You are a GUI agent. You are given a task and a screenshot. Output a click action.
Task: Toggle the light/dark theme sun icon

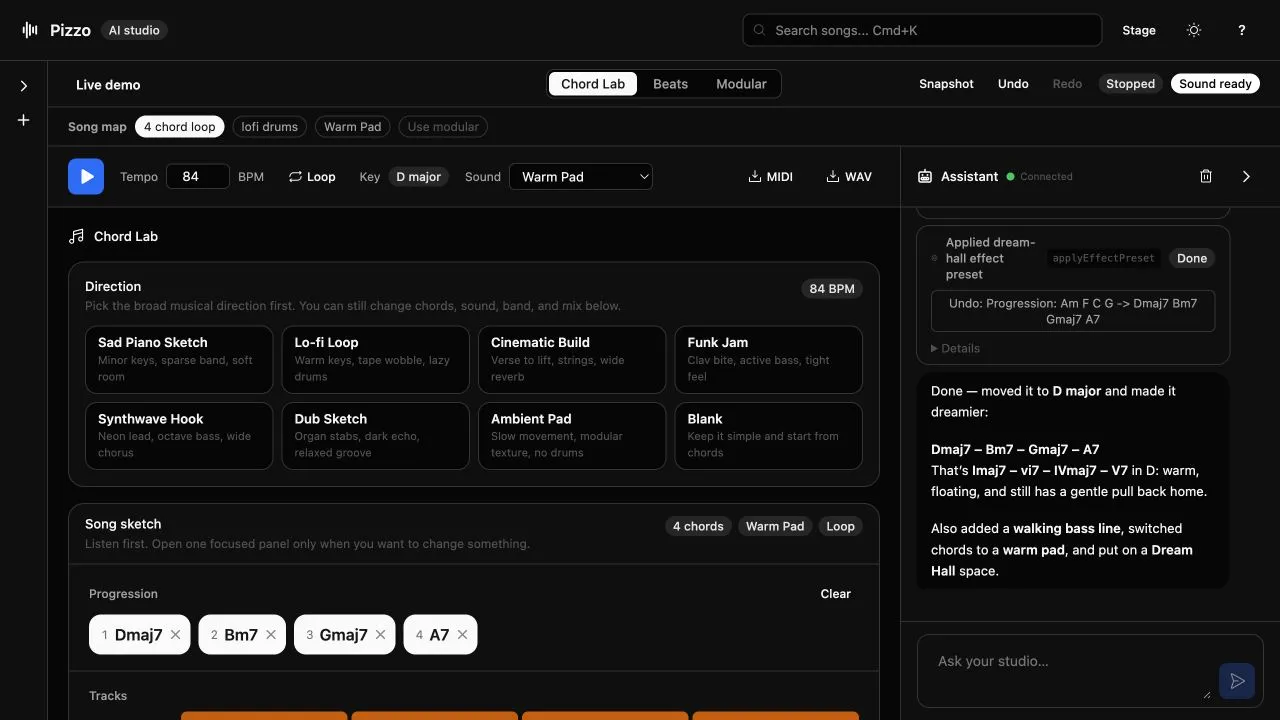(x=1193, y=30)
